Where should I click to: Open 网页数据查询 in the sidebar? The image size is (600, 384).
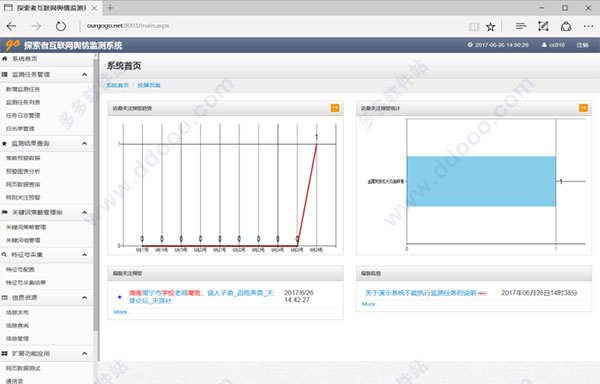click(23, 184)
